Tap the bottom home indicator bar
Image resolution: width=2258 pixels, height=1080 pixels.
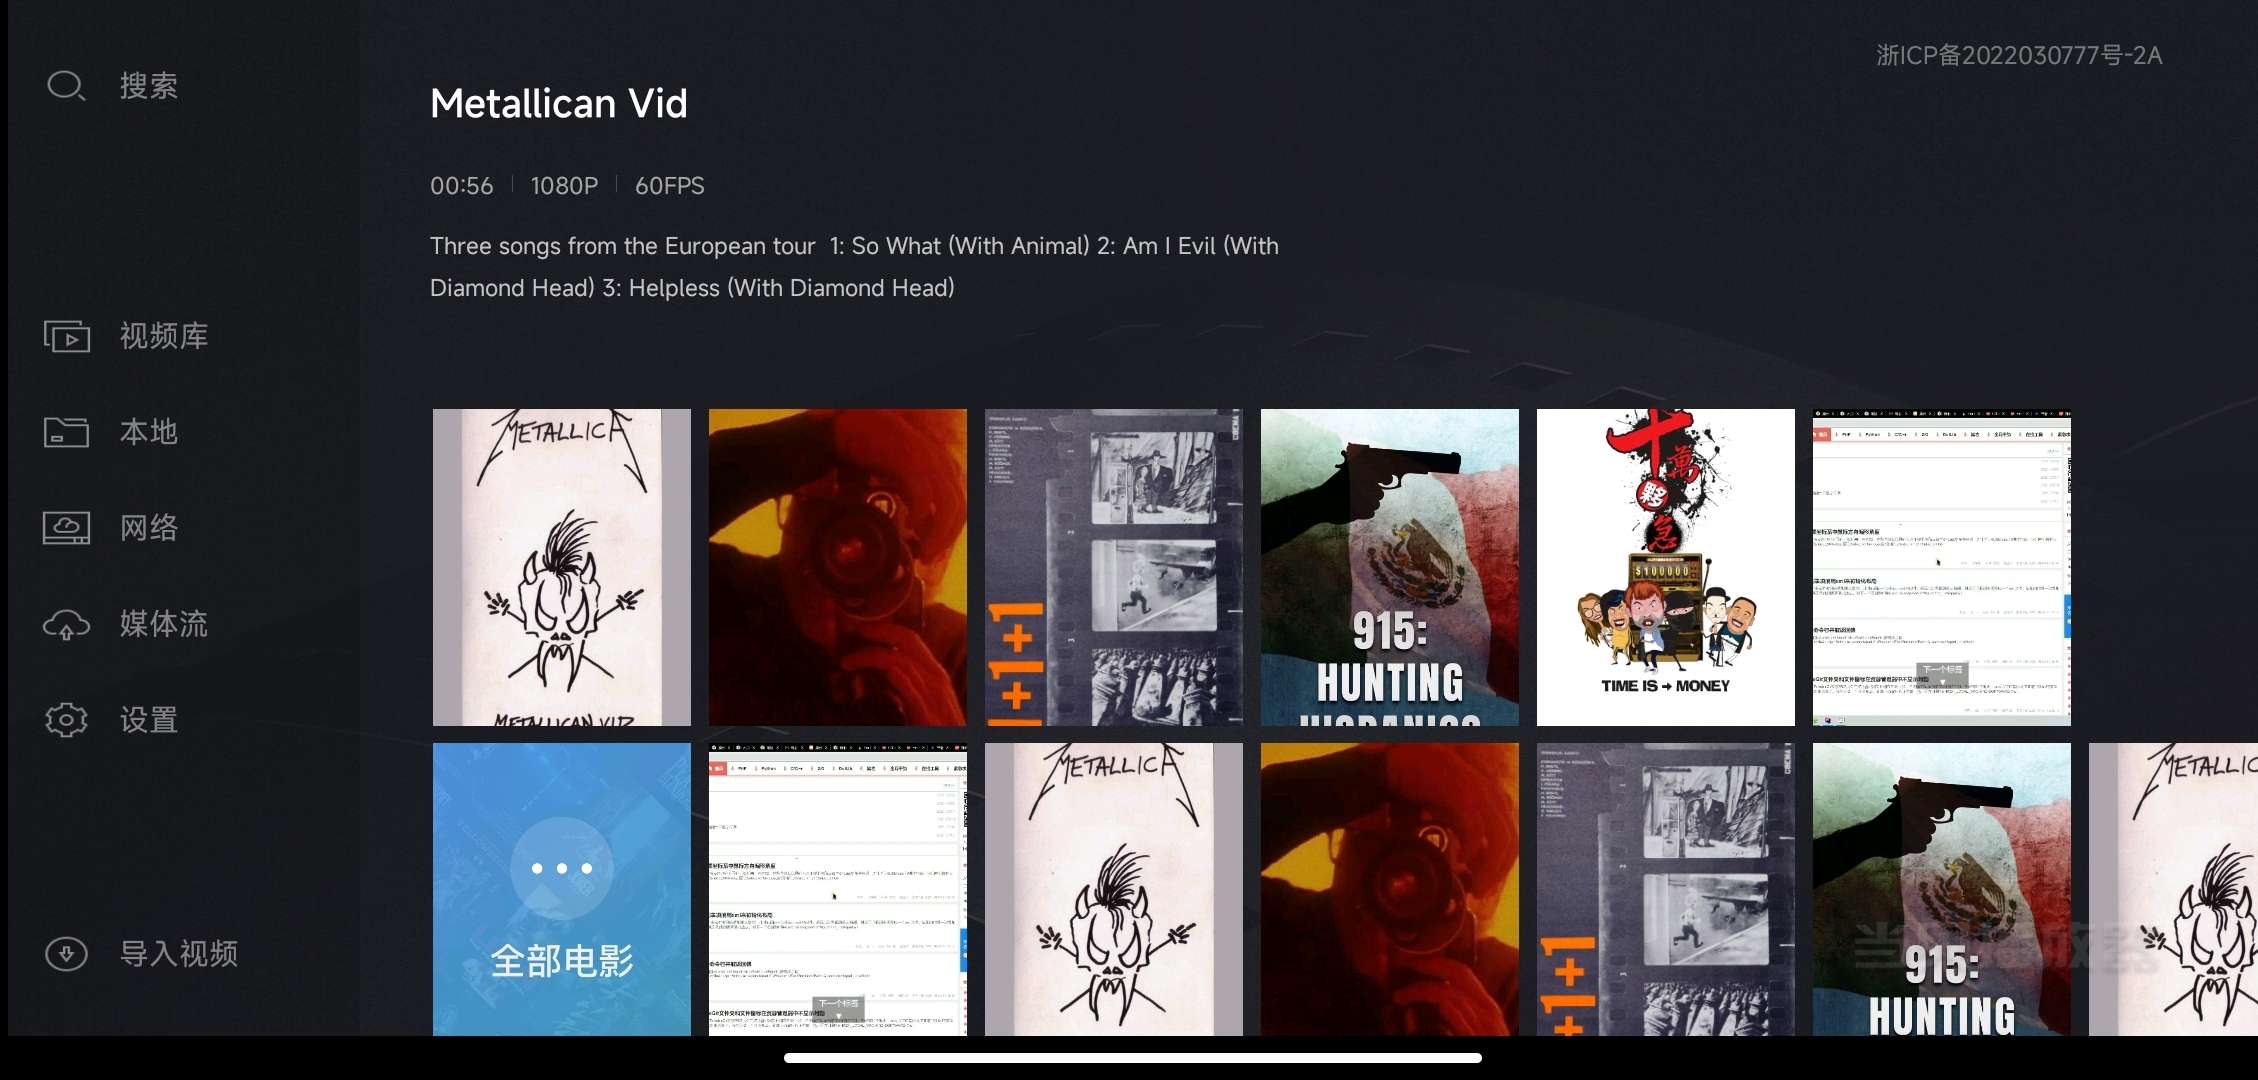click(1133, 1058)
